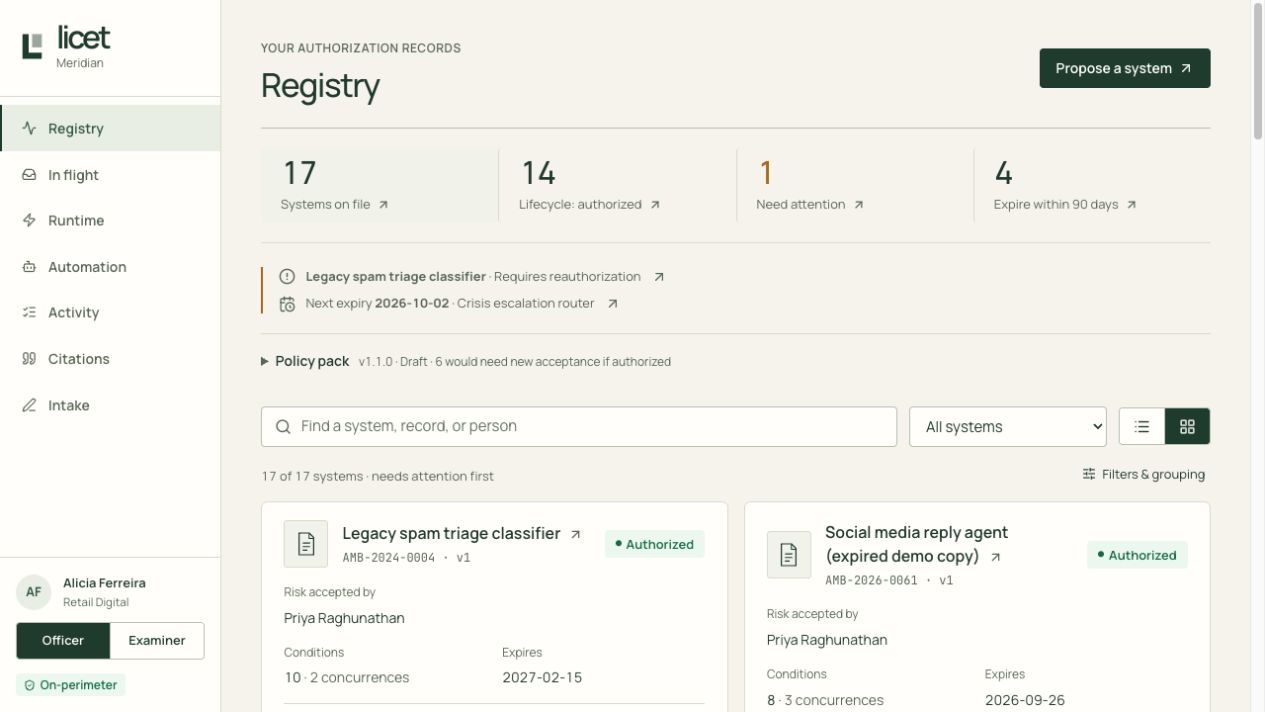Open the Runtime section
The height and width of the screenshot is (712, 1265).
pyautogui.click(x=110, y=221)
